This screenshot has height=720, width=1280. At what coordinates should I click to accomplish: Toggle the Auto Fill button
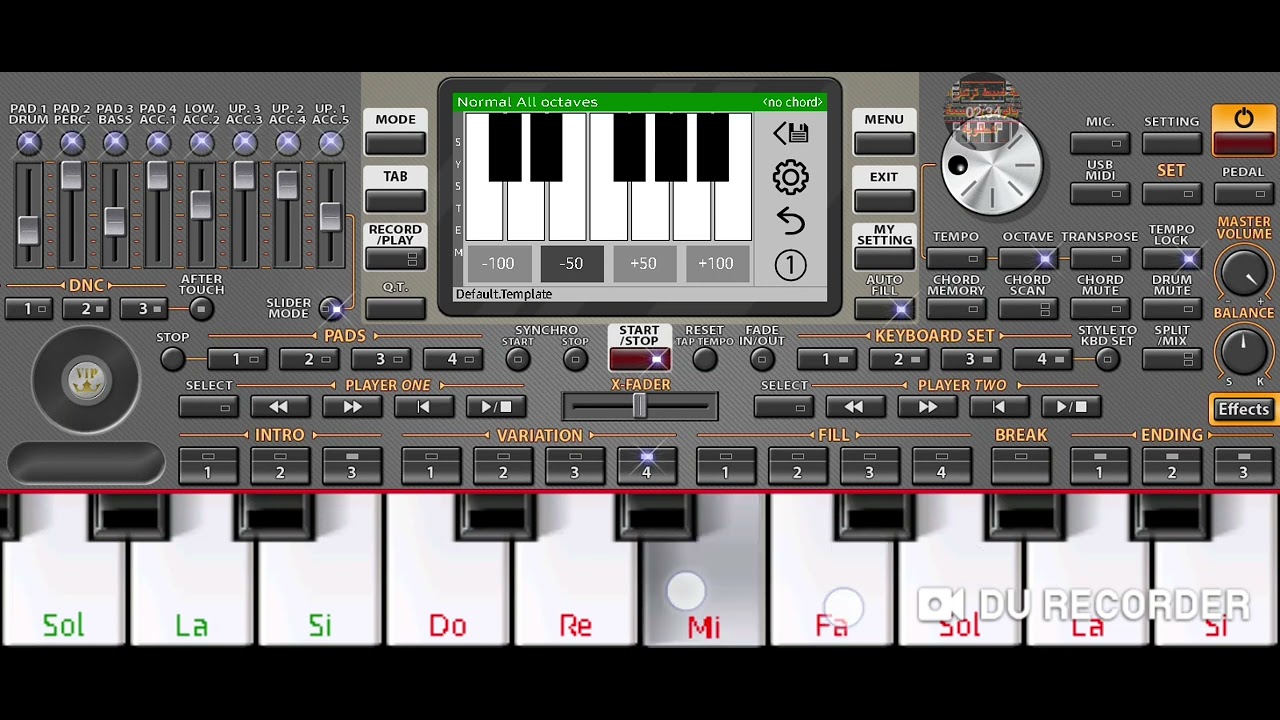coord(884,308)
